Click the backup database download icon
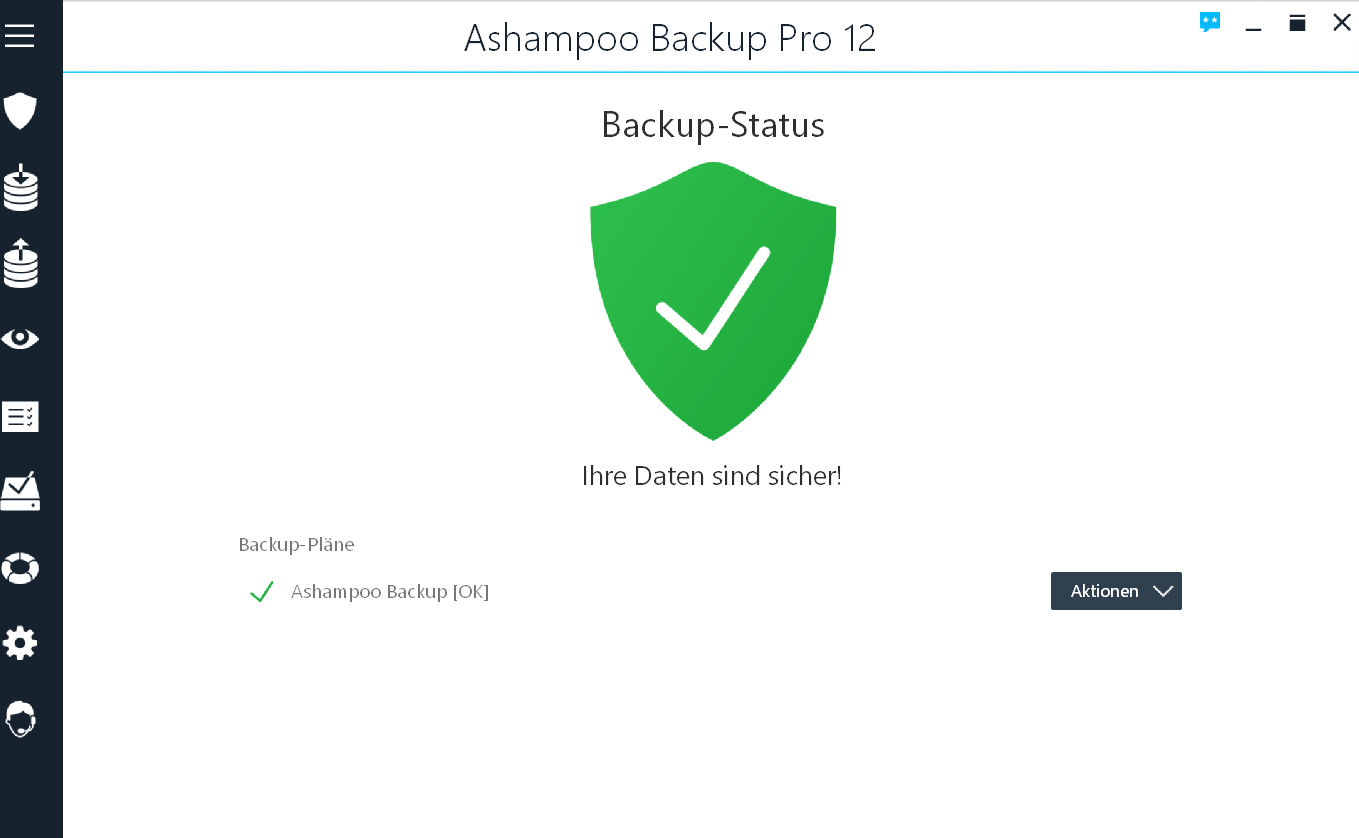This screenshot has height=838, width=1359. (20, 188)
